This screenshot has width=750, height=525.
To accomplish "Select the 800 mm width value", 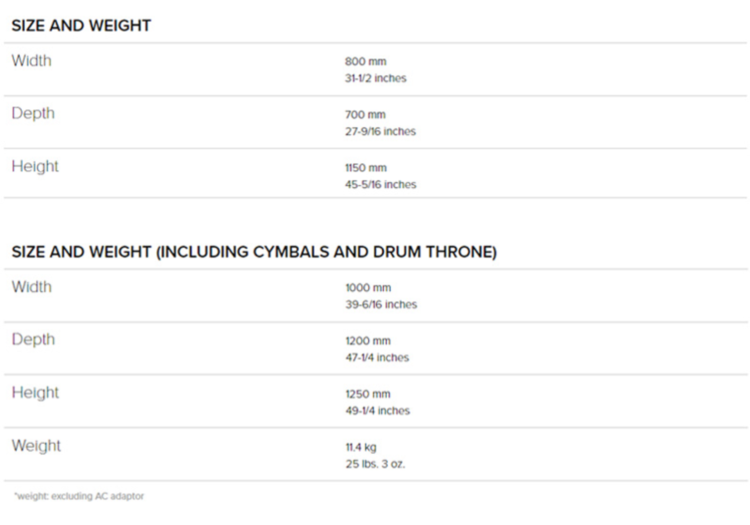I will pyautogui.click(x=365, y=62).
